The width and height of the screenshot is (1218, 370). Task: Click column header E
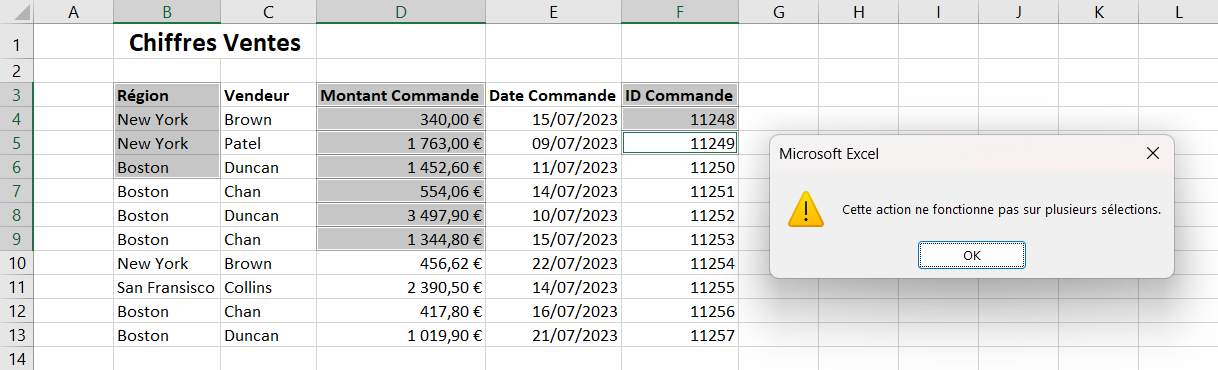point(553,12)
